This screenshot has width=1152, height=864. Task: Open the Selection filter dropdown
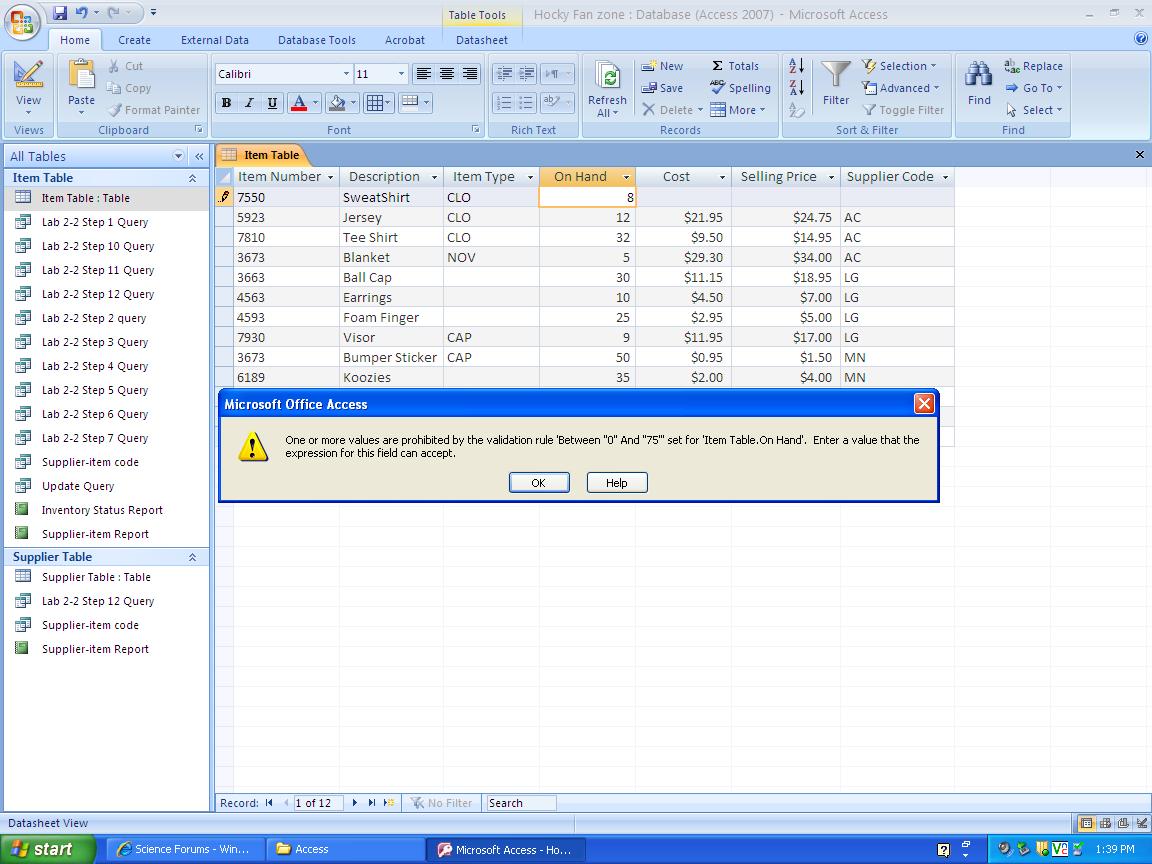[899, 66]
